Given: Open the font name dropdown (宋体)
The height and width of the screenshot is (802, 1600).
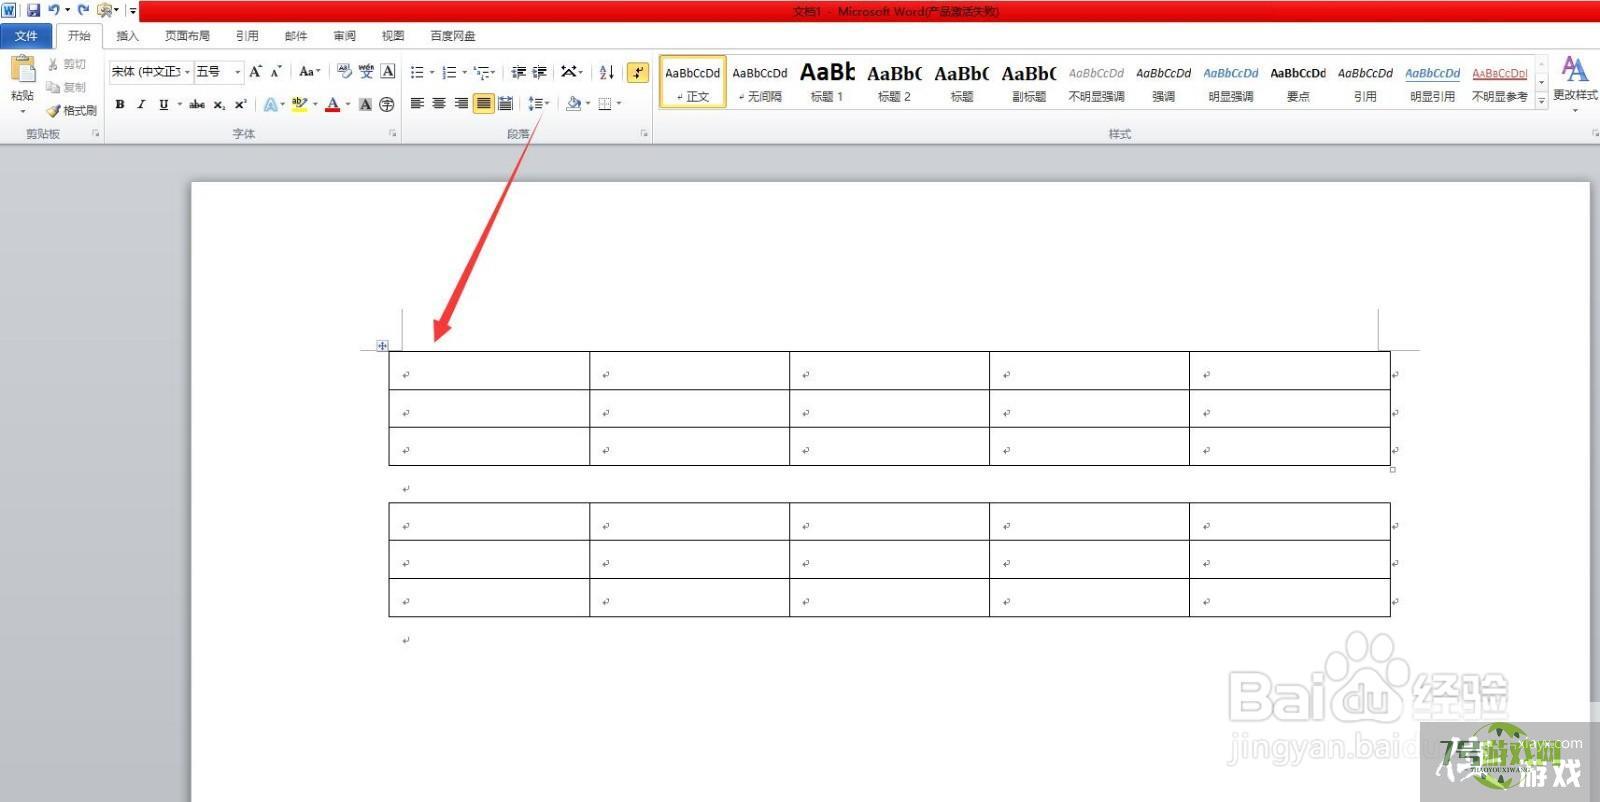Looking at the screenshot, I should click(187, 72).
